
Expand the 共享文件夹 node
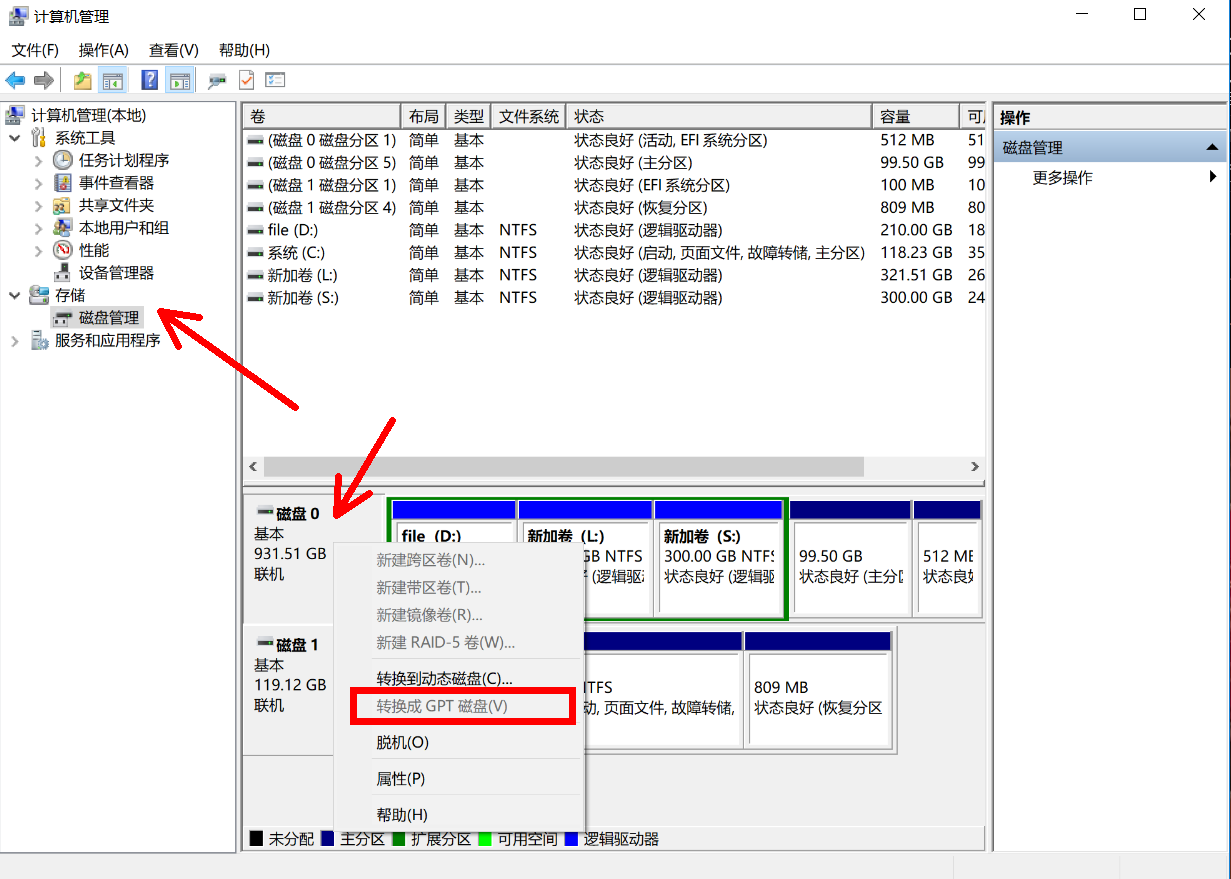pos(39,205)
